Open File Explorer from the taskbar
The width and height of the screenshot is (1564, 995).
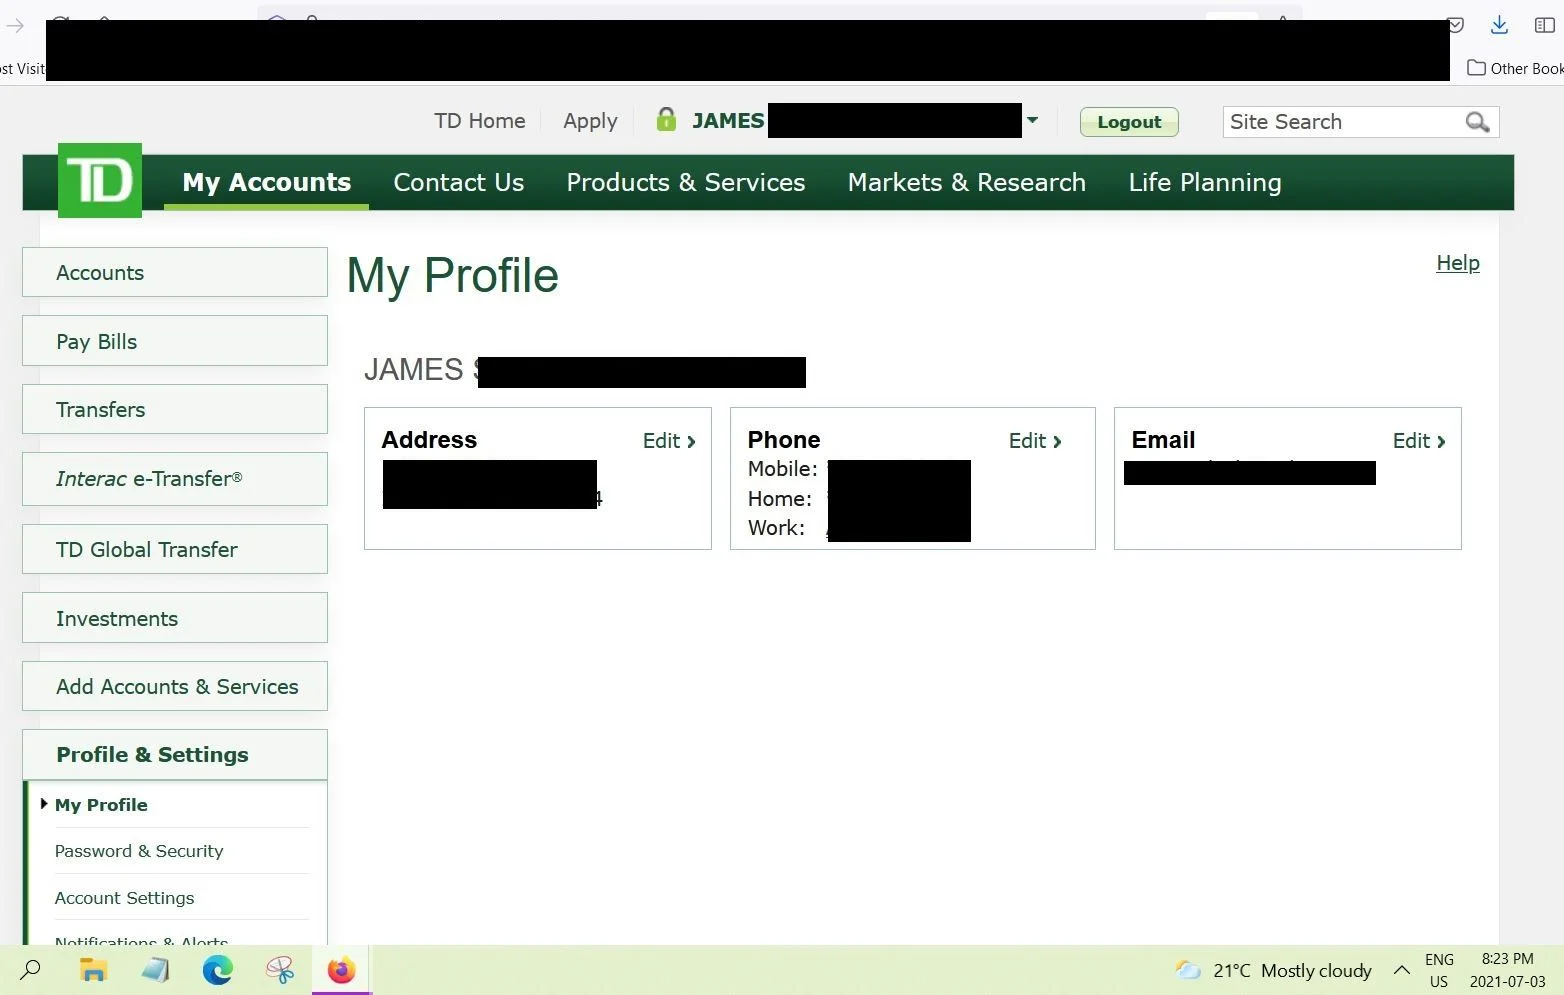tap(93, 969)
